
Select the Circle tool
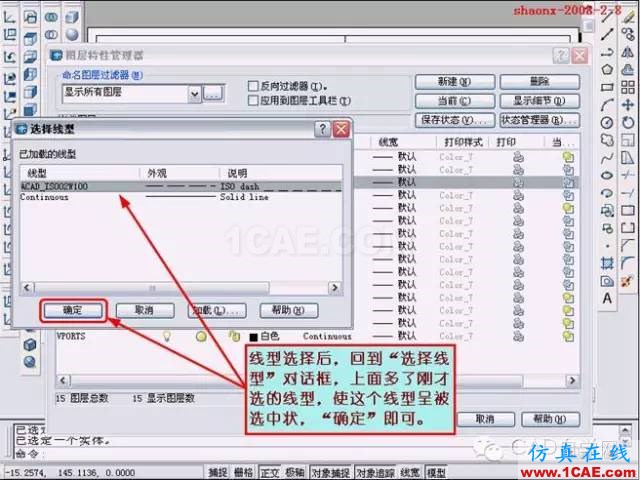pyautogui.click(x=607, y=122)
